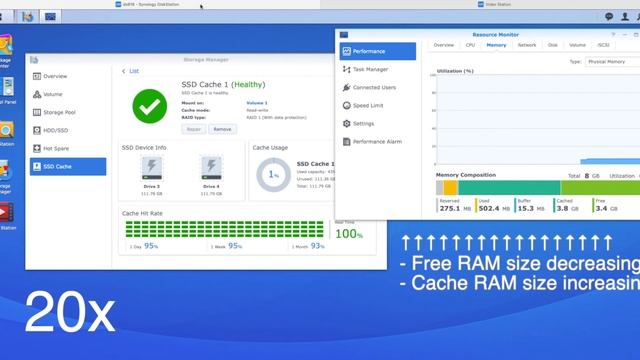640x360 pixels.
Task: Click the Storage Manager window title icon
Action: pyautogui.click(x=34, y=60)
